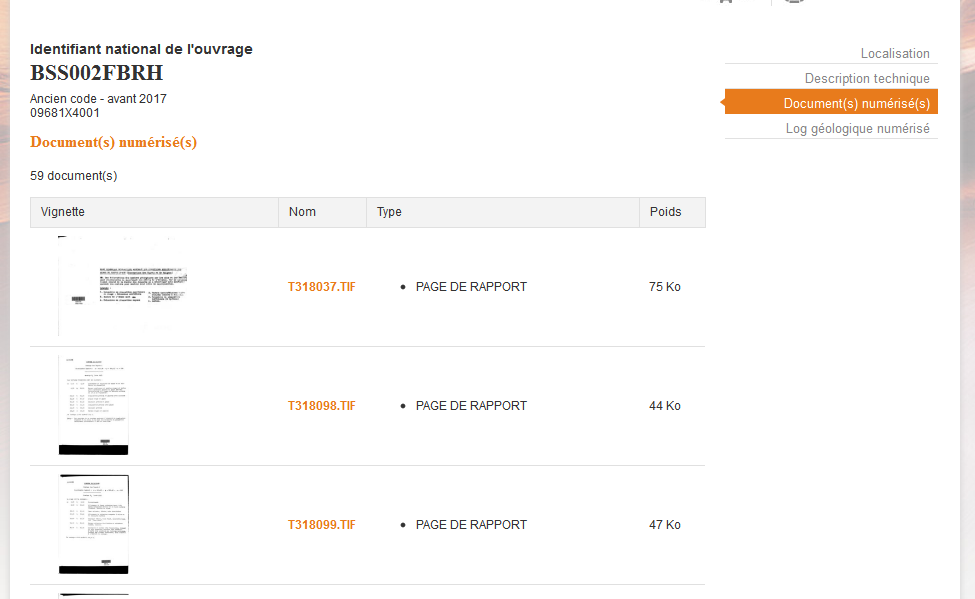Click the Type column header
Viewport: 975px width, 599px height.
coord(389,212)
